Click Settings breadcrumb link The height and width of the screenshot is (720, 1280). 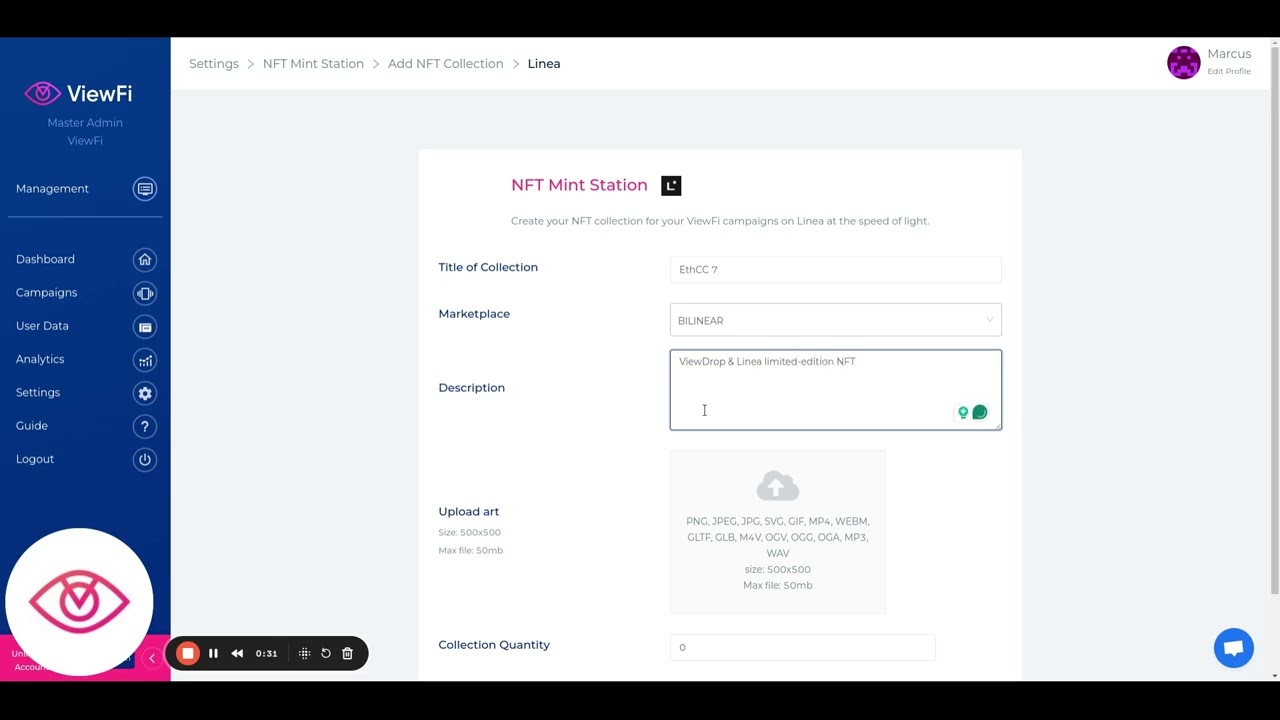point(214,63)
